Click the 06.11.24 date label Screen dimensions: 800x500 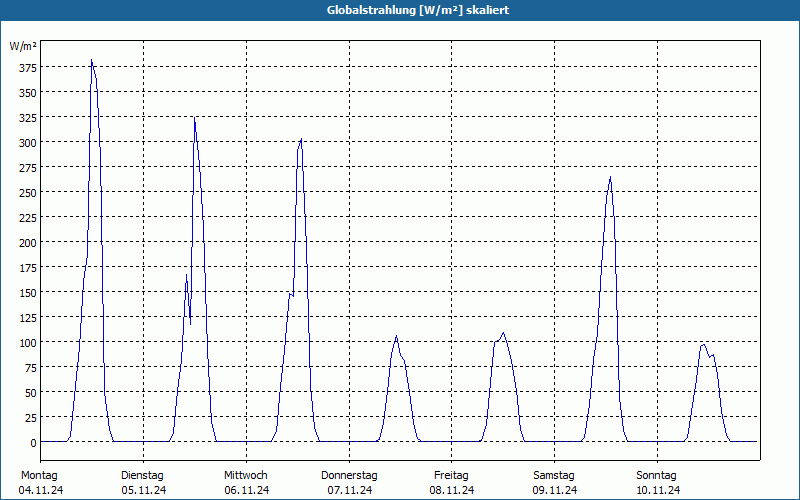click(247, 490)
